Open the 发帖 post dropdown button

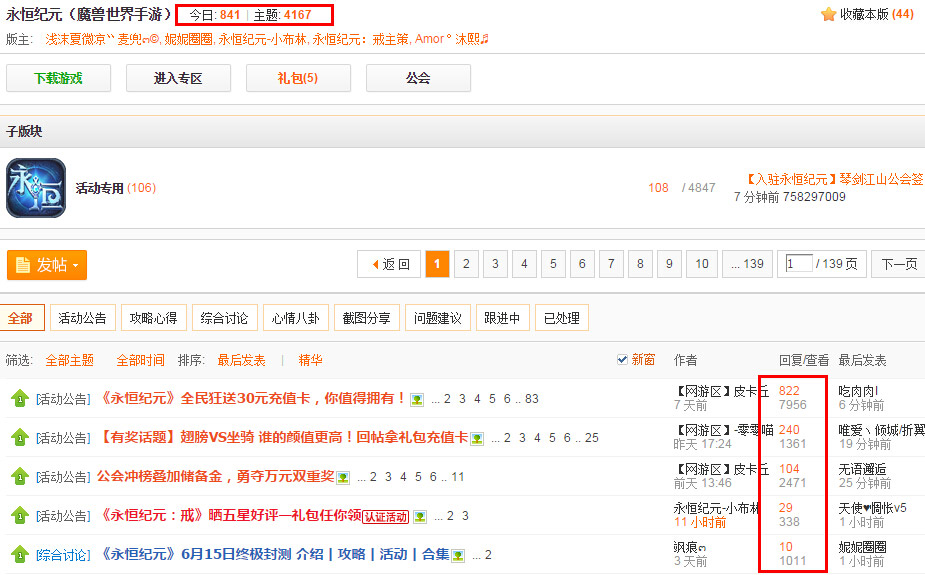[47, 265]
